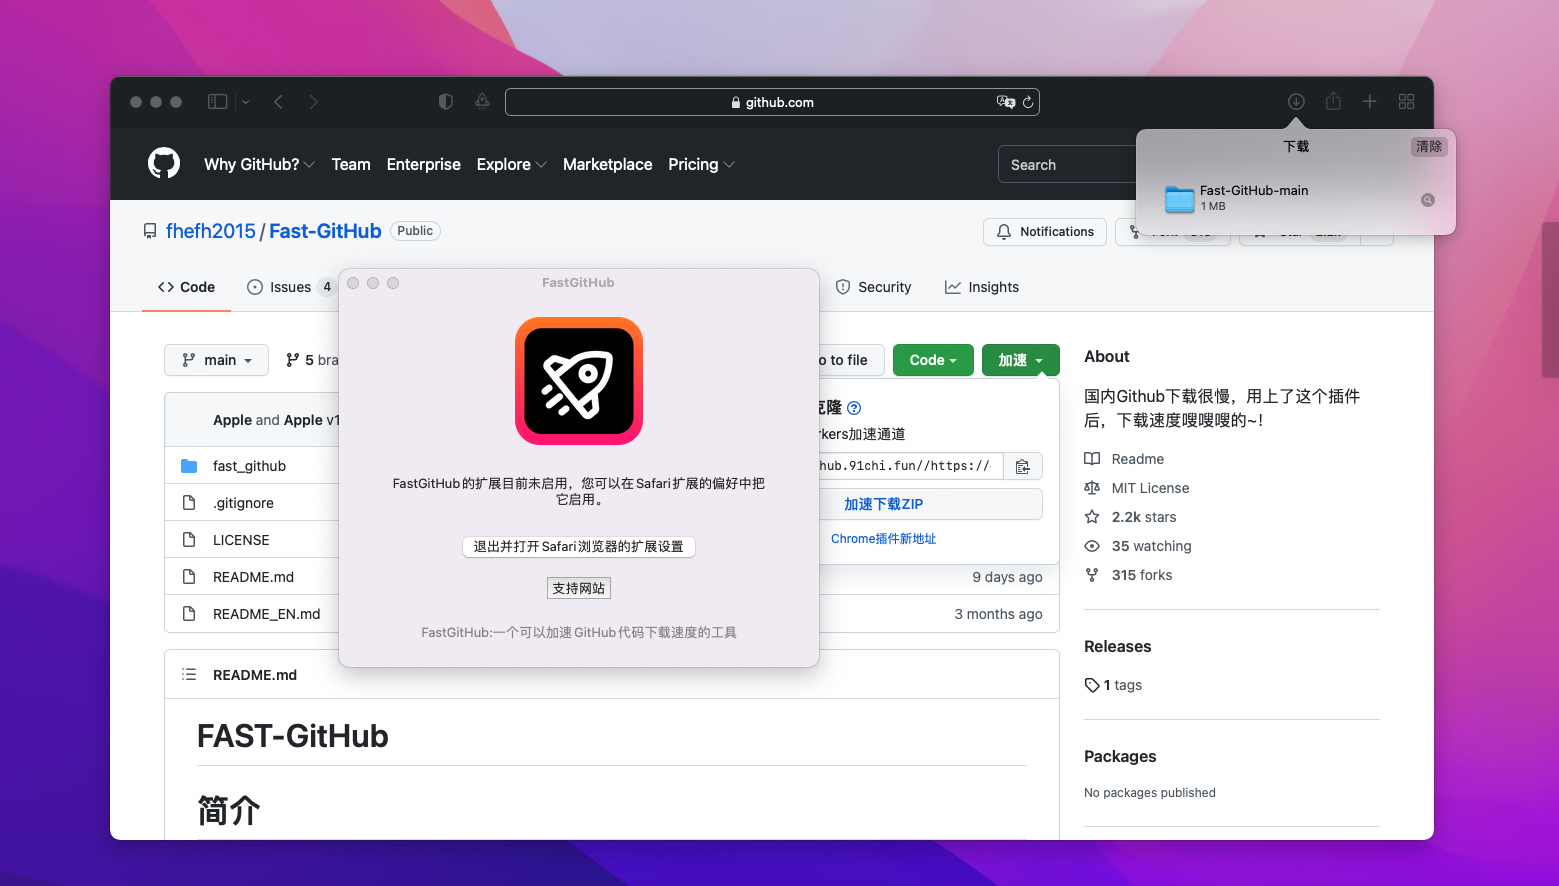Screen dimensions: 1559x886
Task: Click the privacy report shield icon
Action: [446, 102]
